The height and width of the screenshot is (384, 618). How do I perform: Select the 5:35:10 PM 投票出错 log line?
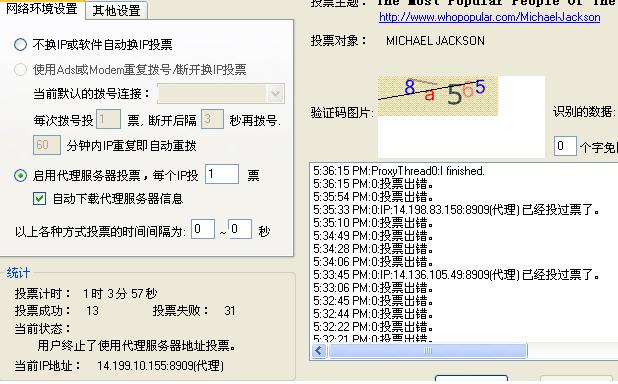(x=373, y=223)
